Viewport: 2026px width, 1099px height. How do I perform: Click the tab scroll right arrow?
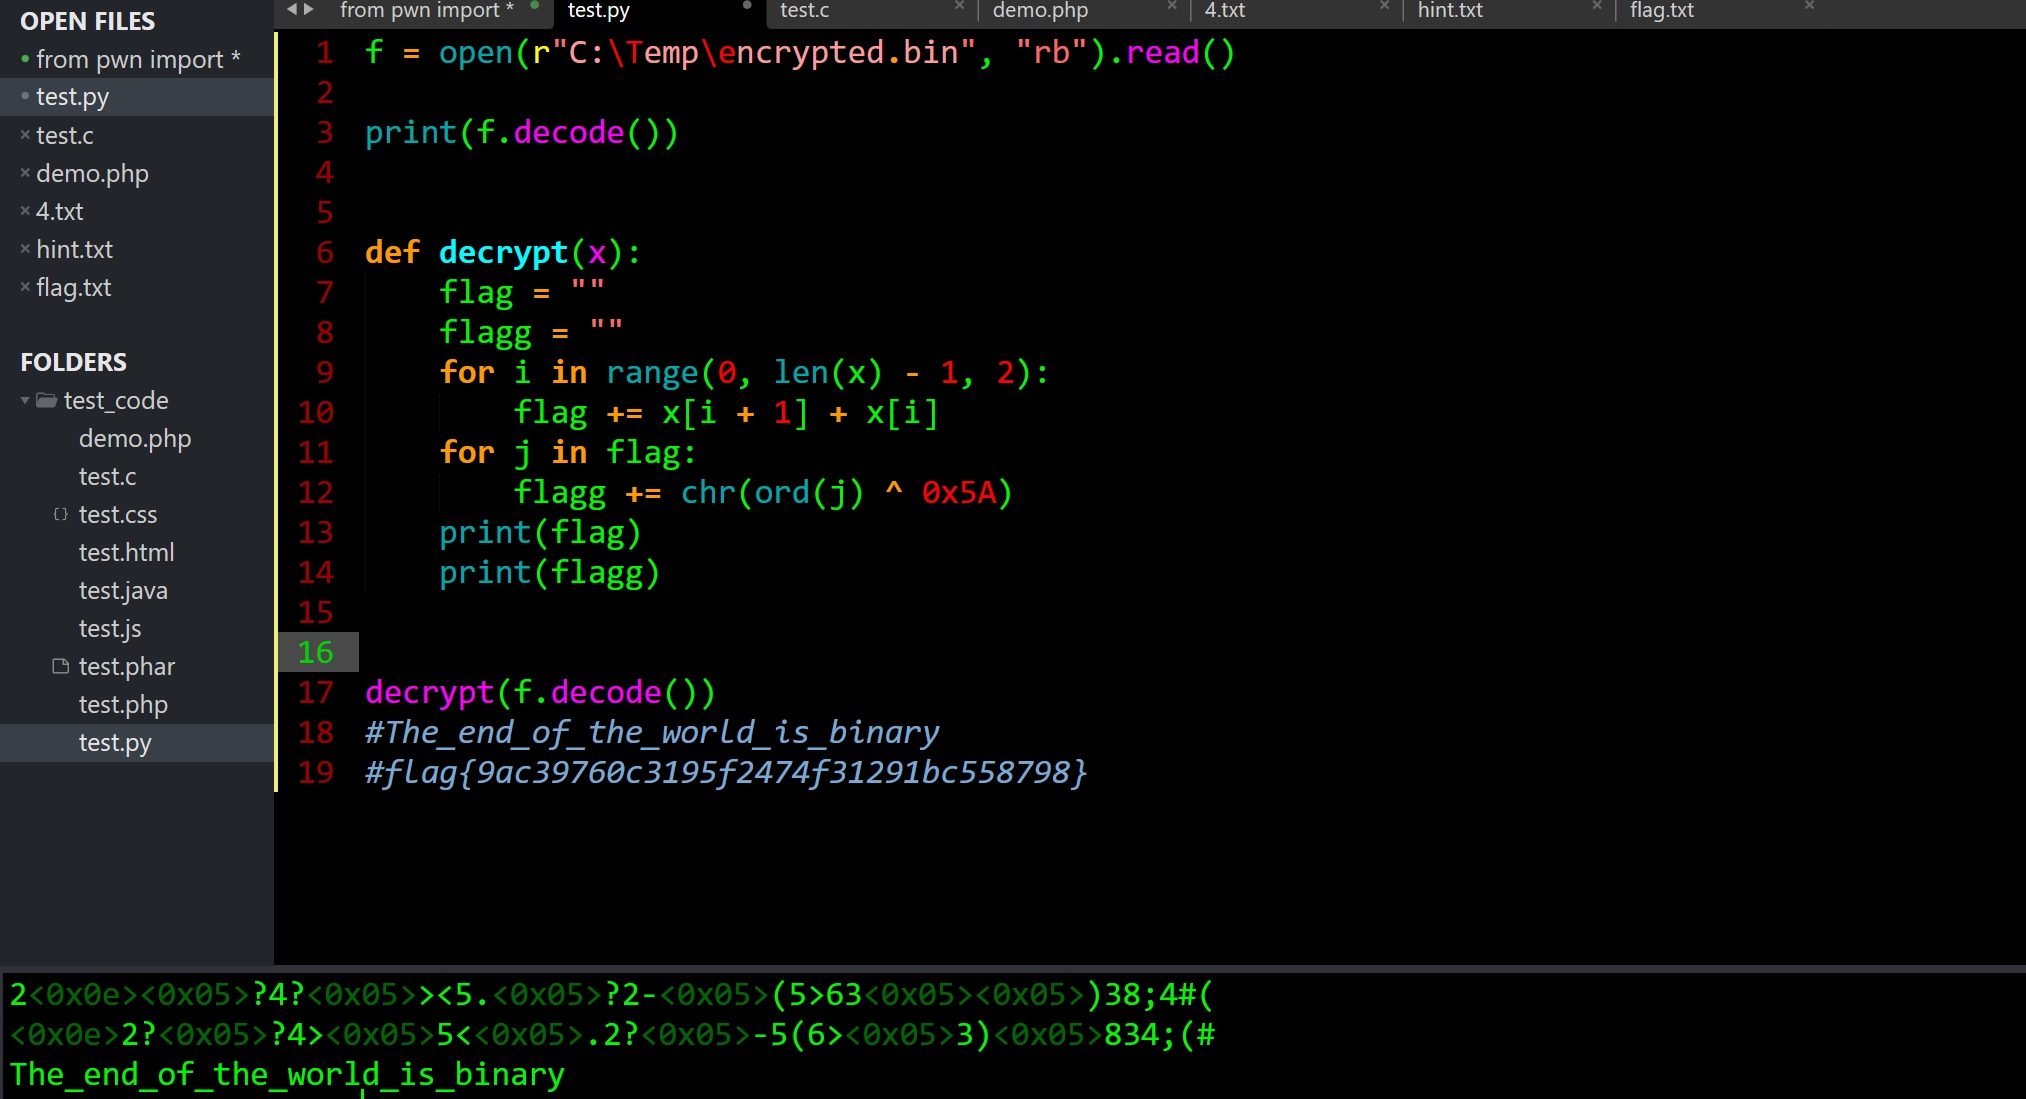point(309,9)
